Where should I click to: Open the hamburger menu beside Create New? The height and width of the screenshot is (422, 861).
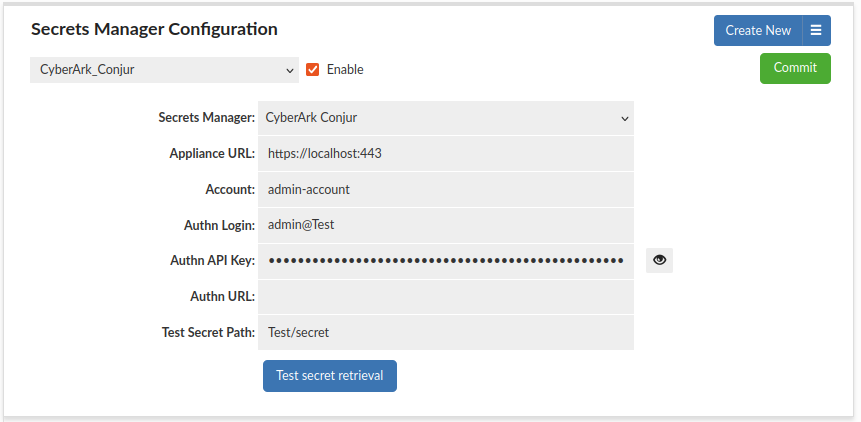(816, 31)
